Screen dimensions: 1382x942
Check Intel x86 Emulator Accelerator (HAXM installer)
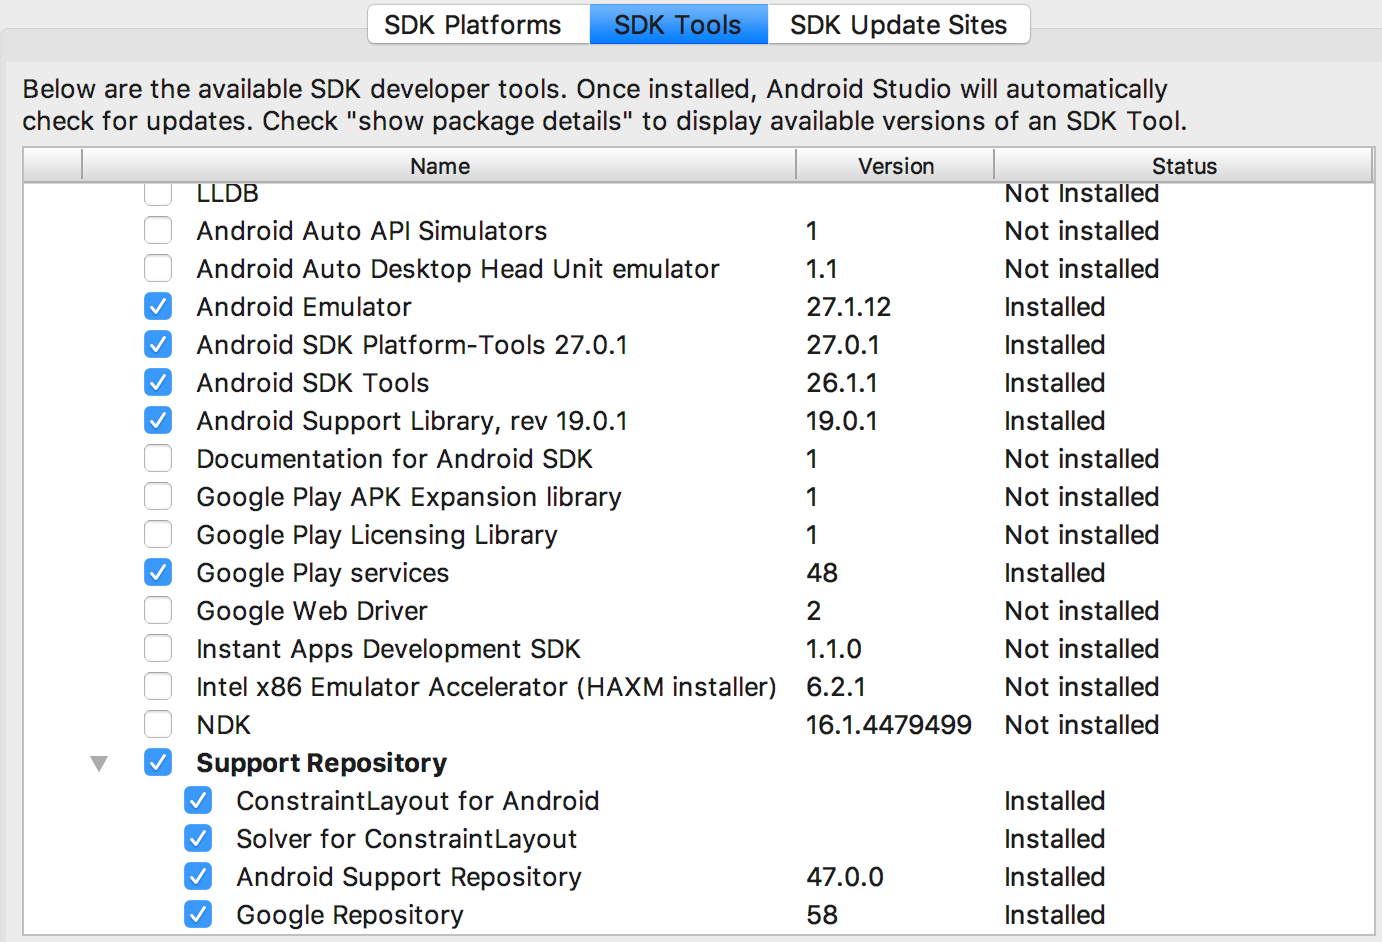click(158, 687)
